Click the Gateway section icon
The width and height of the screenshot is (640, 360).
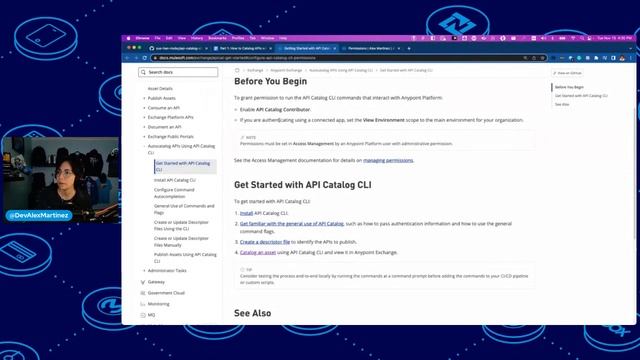coord(143,282)
